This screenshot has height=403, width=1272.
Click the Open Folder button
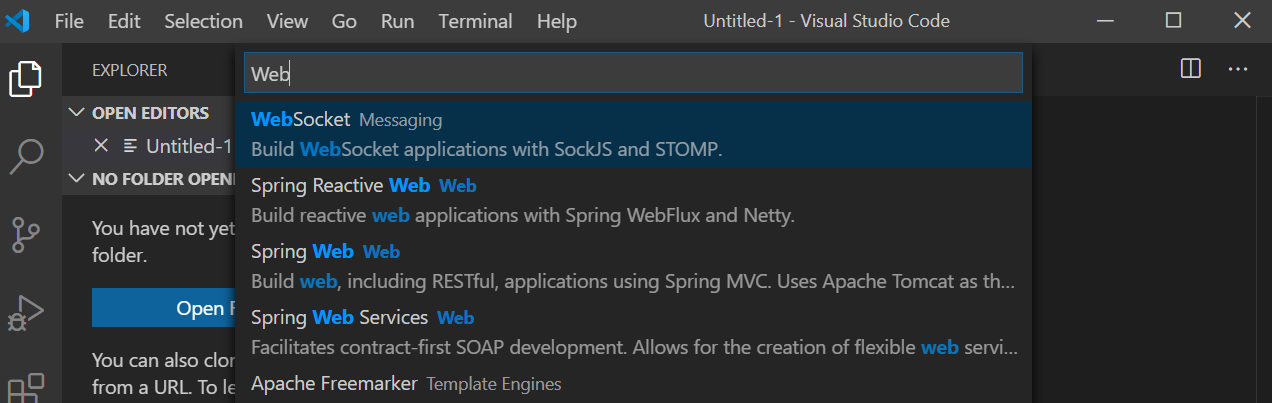164,308
